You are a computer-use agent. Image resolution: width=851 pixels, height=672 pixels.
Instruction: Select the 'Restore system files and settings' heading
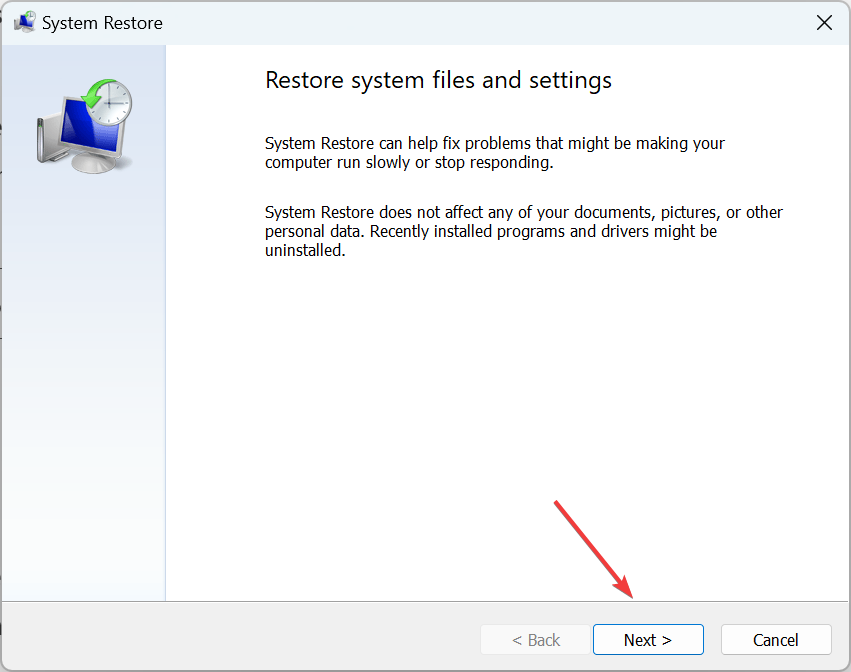pyautogui.click(x=439, y=80)
